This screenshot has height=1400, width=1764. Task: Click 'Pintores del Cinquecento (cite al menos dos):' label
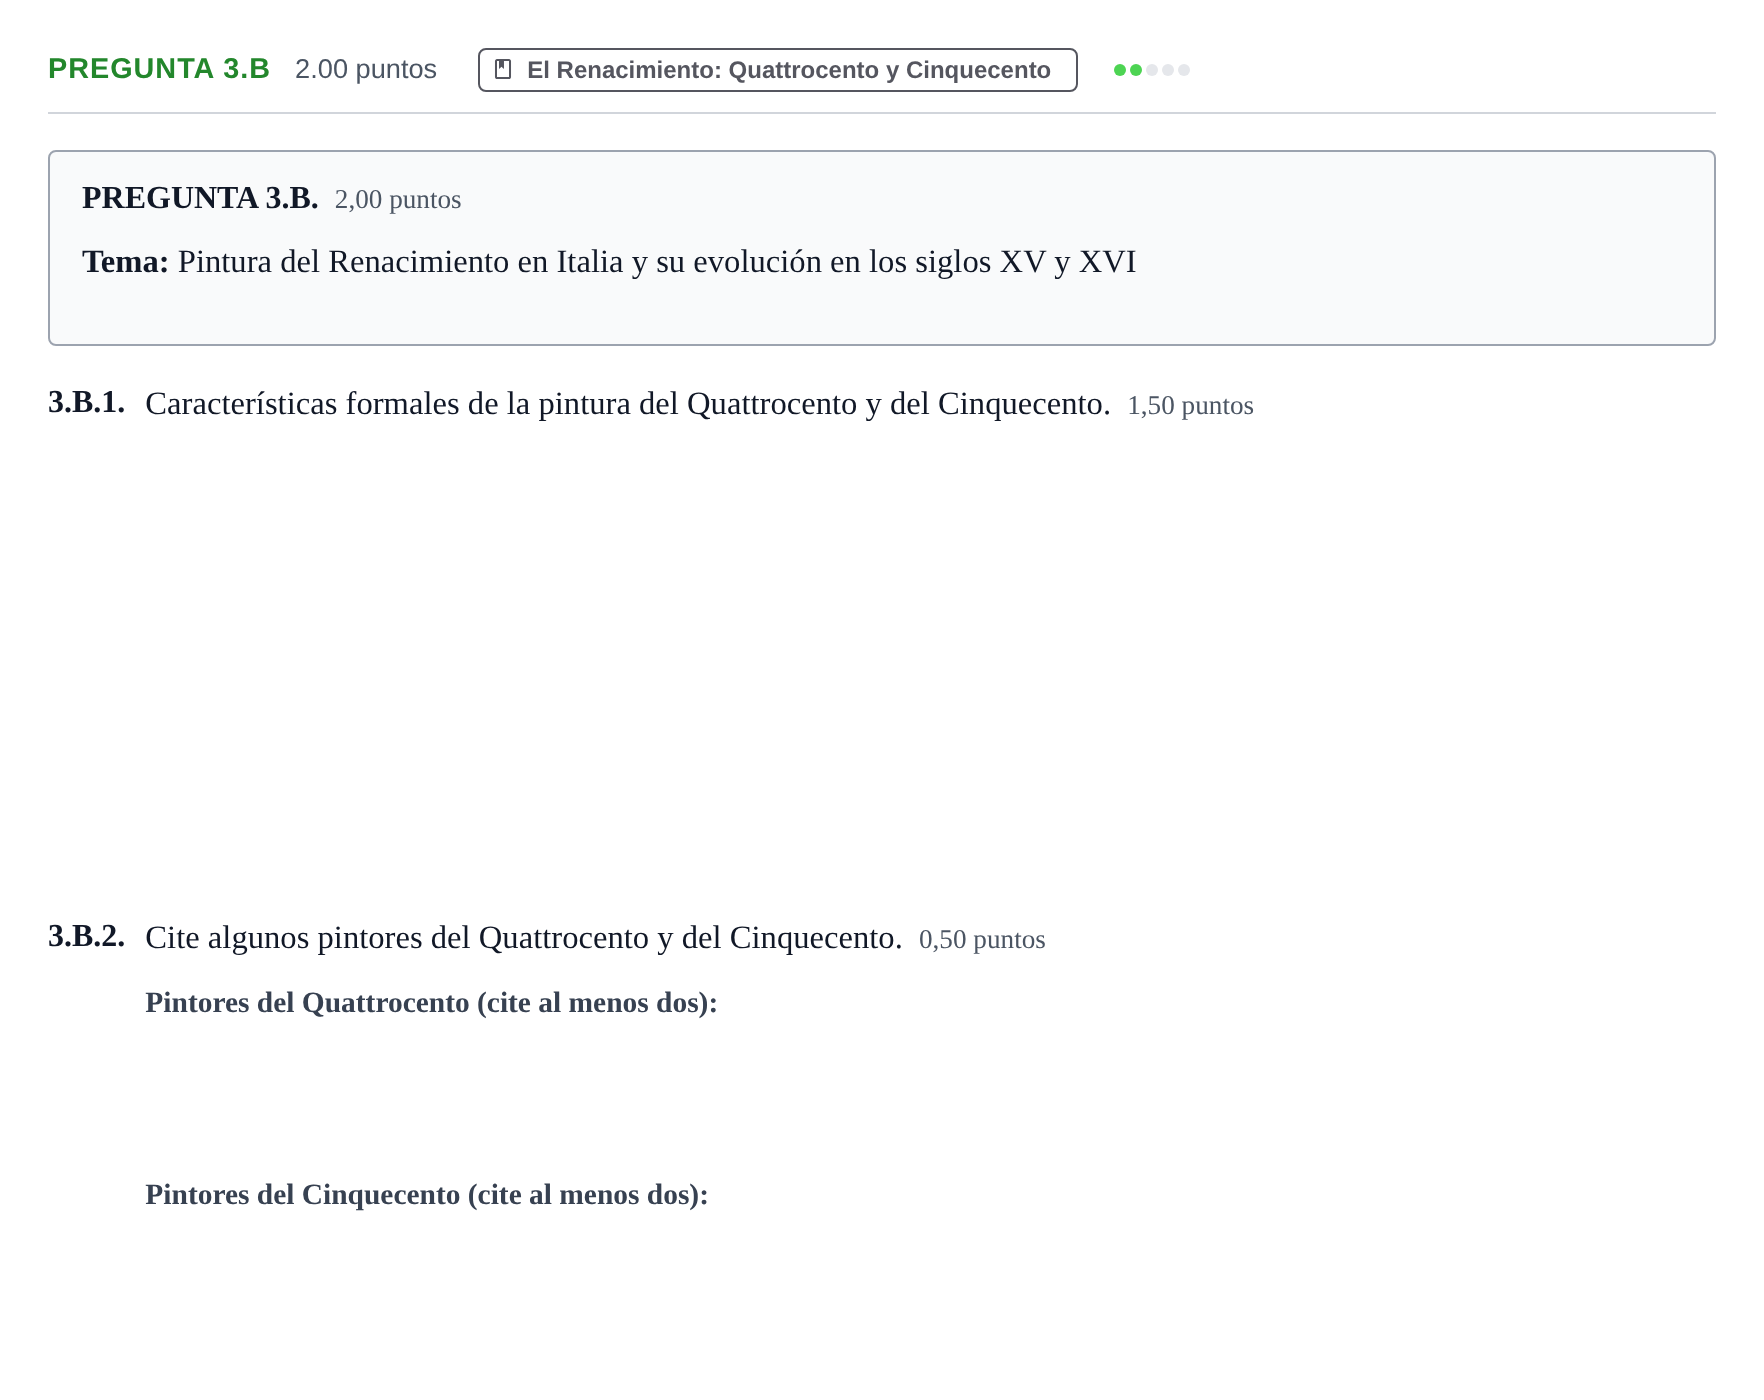coord(427,1195)
